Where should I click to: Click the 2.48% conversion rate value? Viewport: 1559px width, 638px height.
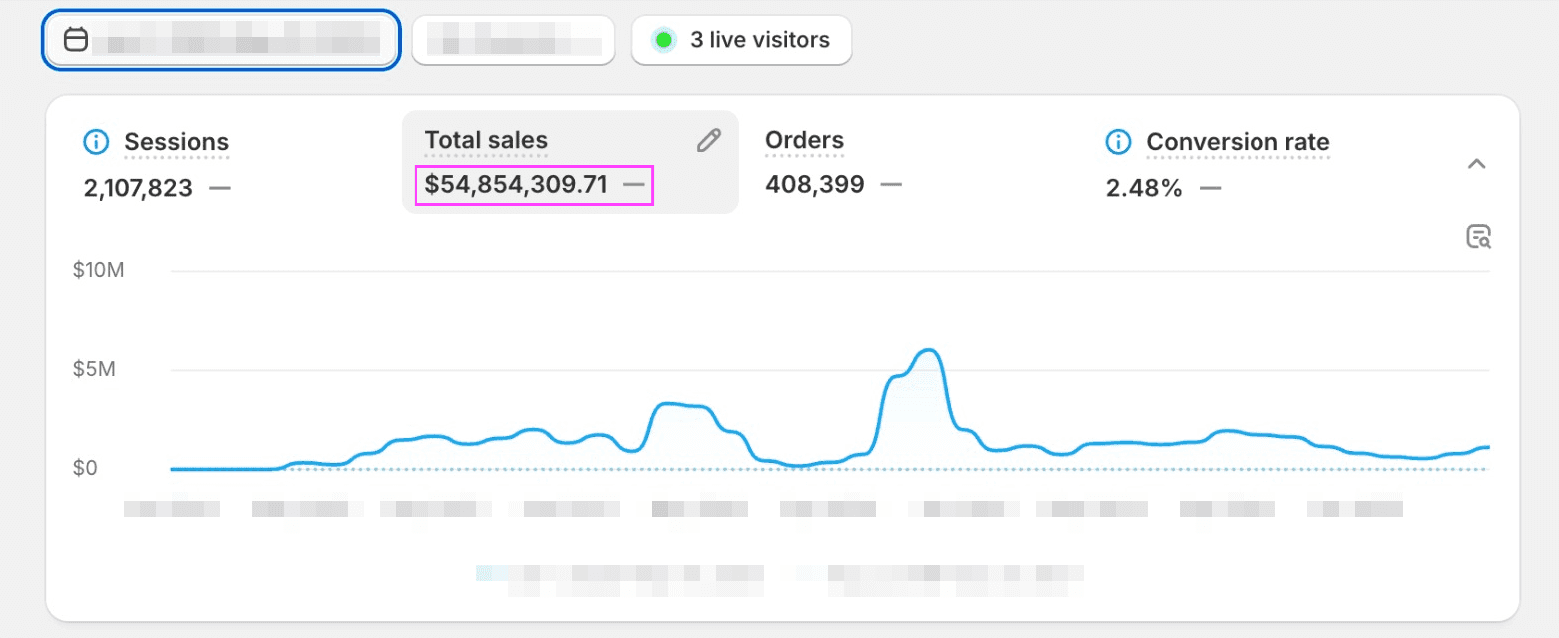pos(1143,187)
